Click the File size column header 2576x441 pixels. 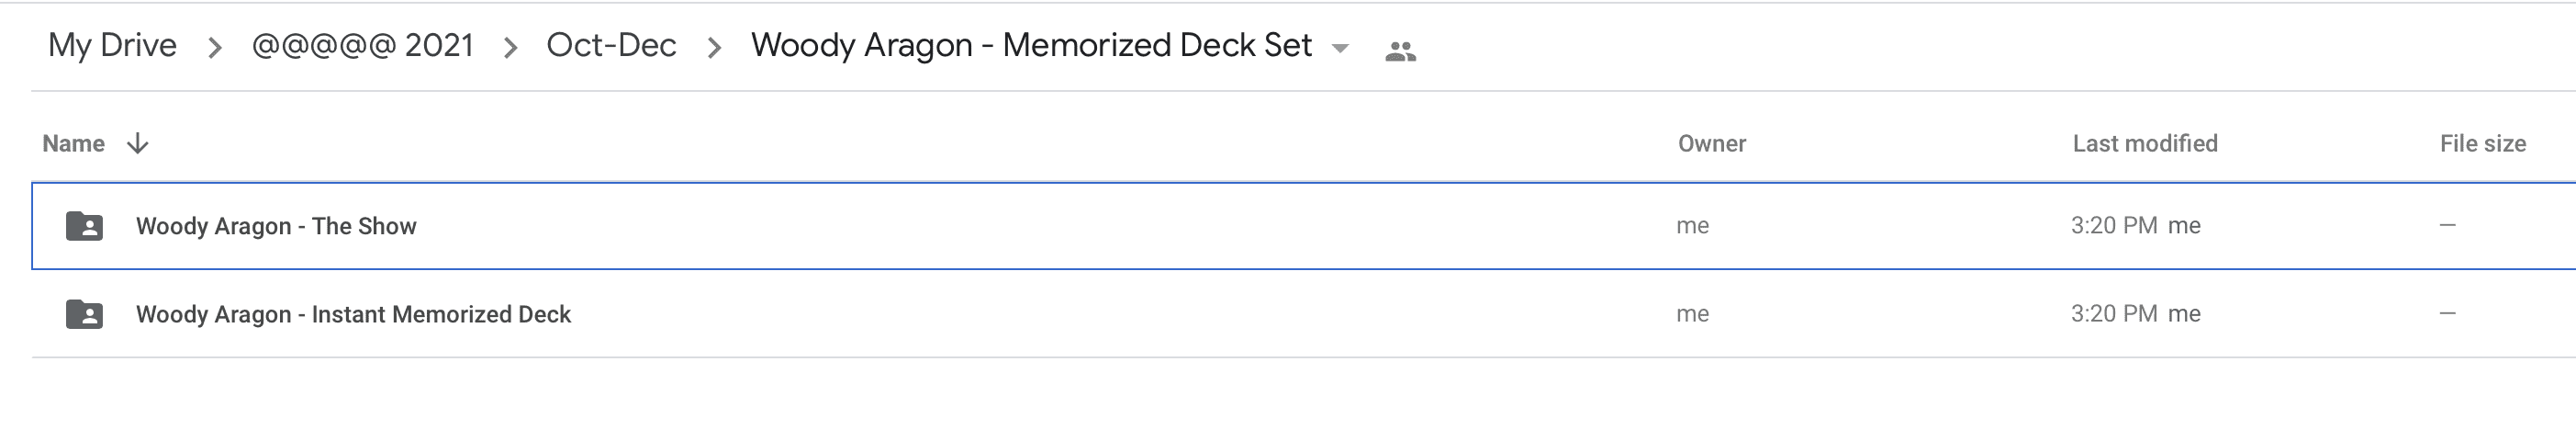click(x=2483, y=144)
